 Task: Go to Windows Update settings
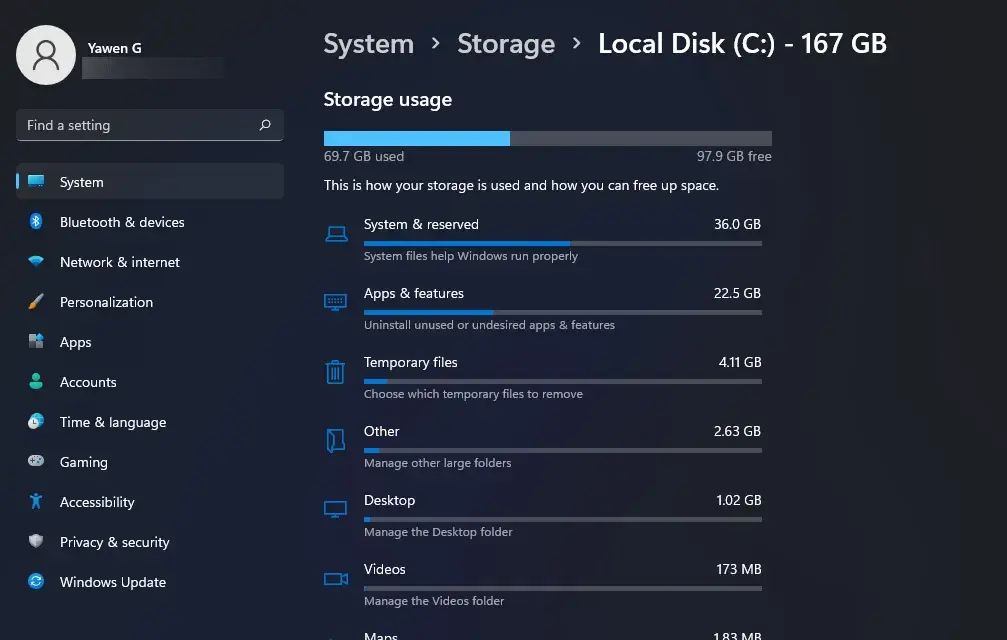coord(150,582)
